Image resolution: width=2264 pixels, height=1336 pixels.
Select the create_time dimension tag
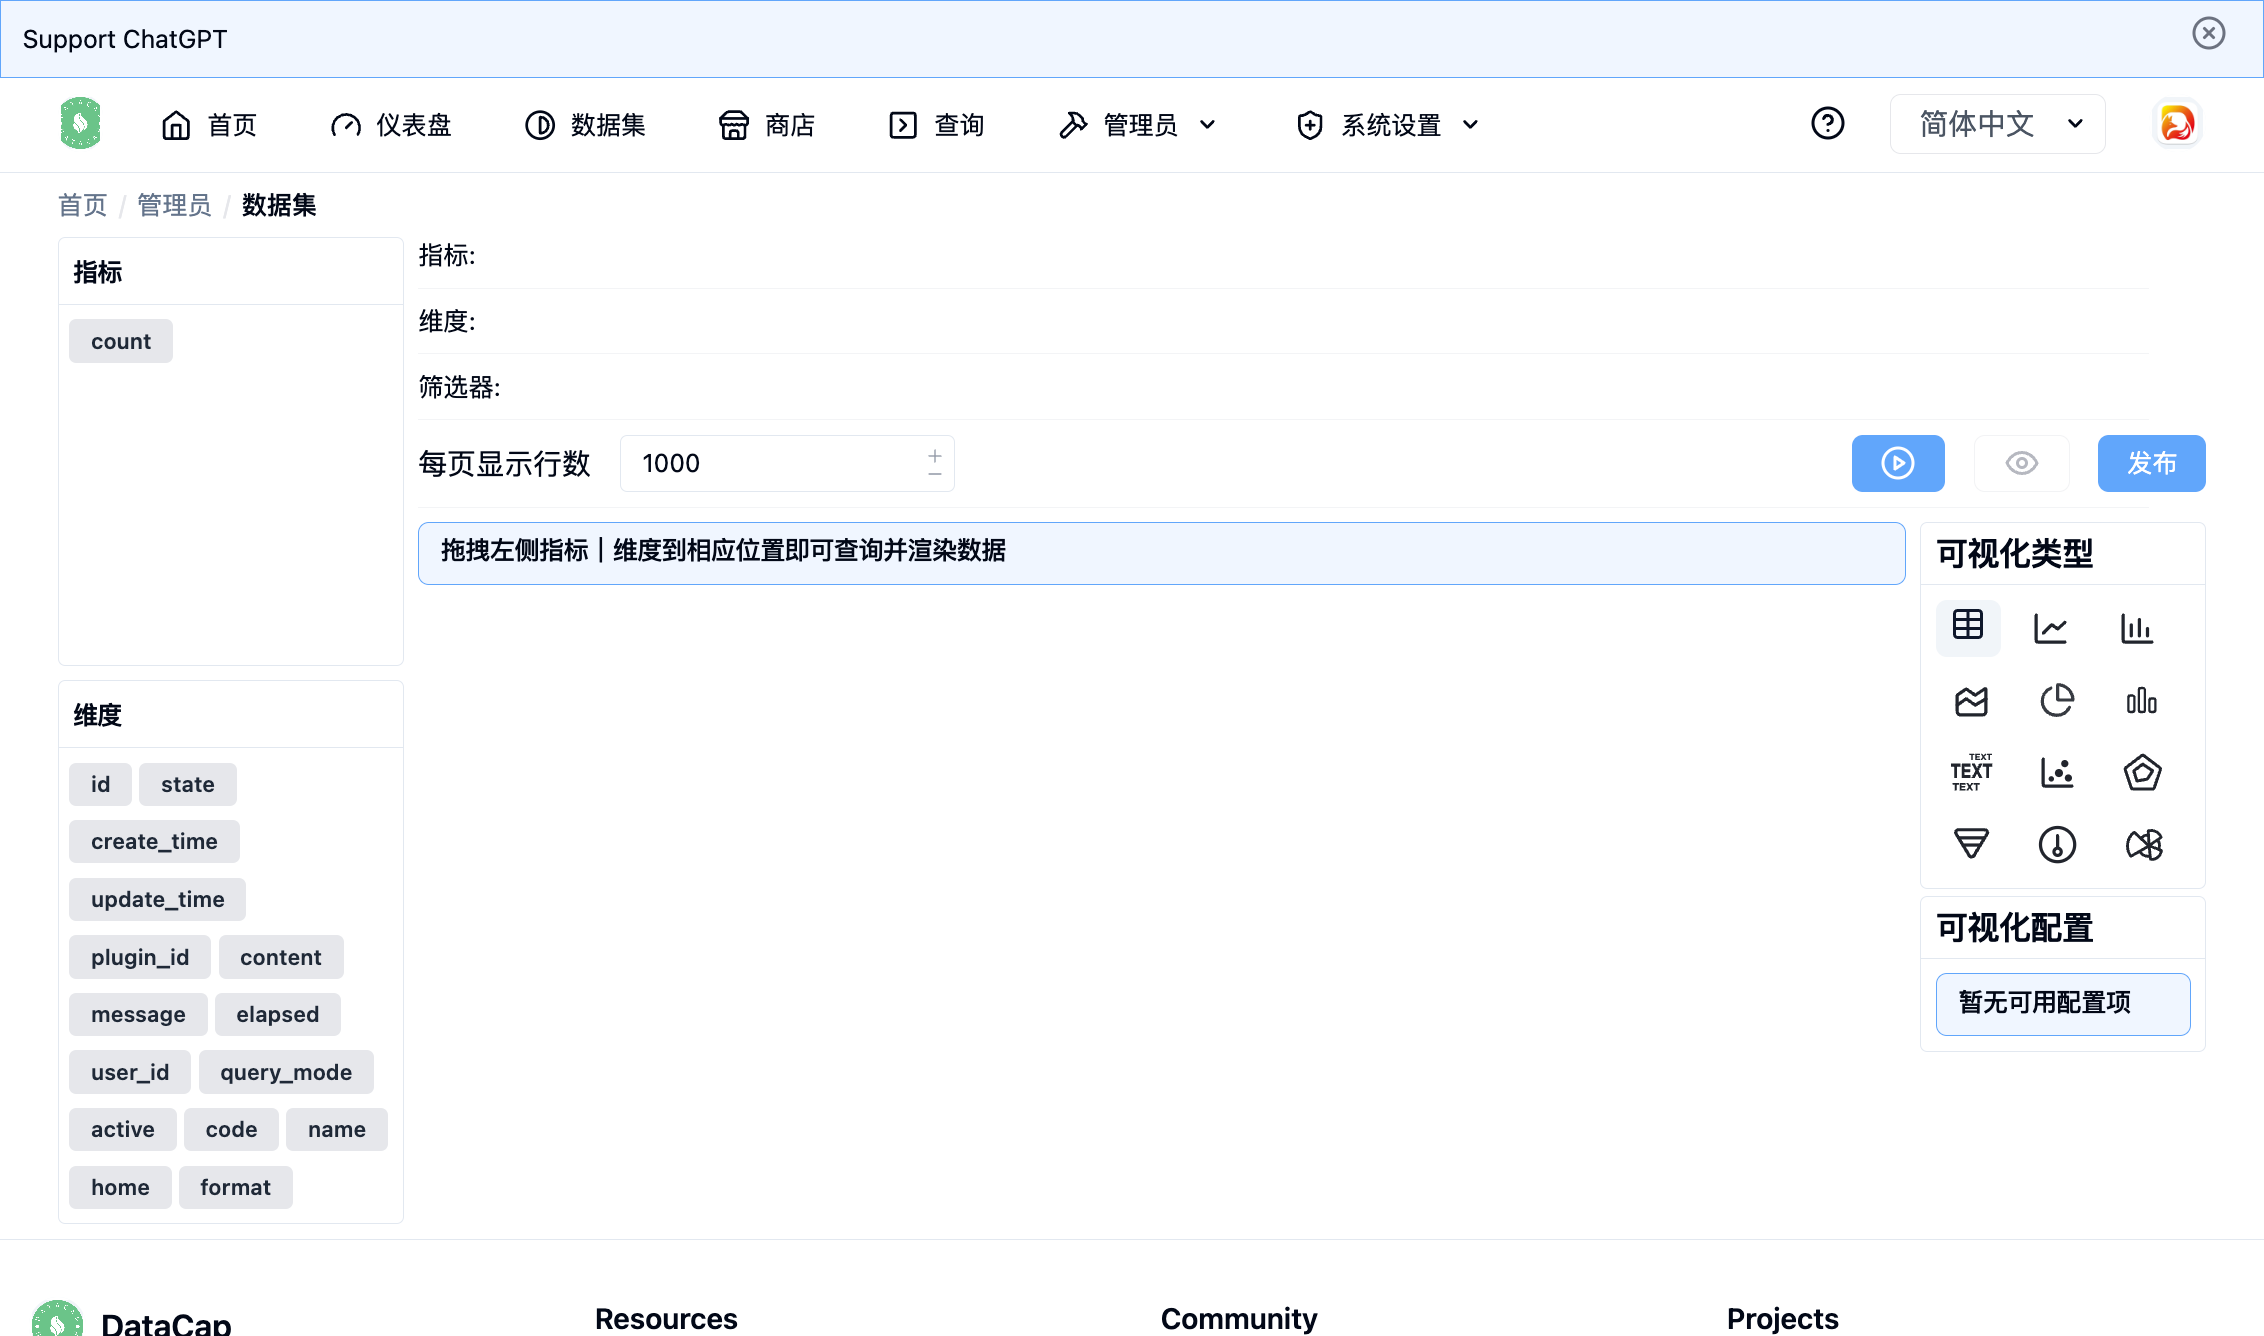coord(154,841)
